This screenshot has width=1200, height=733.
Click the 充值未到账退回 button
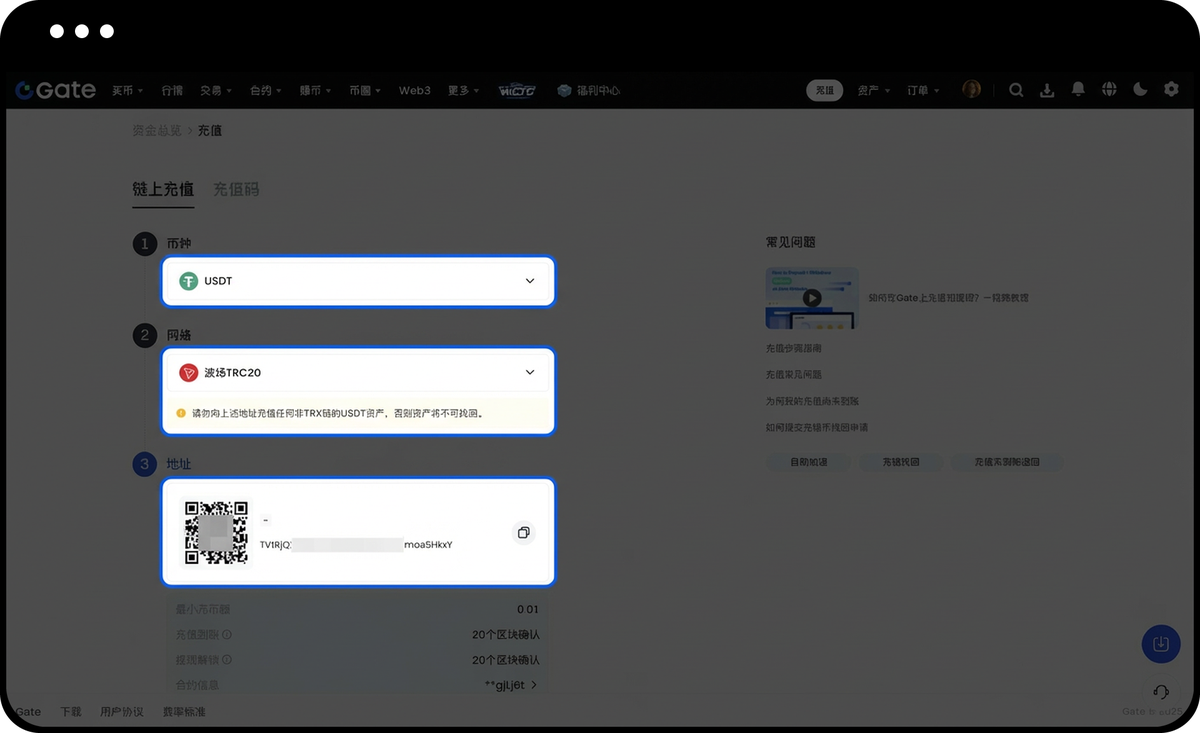1006,463
